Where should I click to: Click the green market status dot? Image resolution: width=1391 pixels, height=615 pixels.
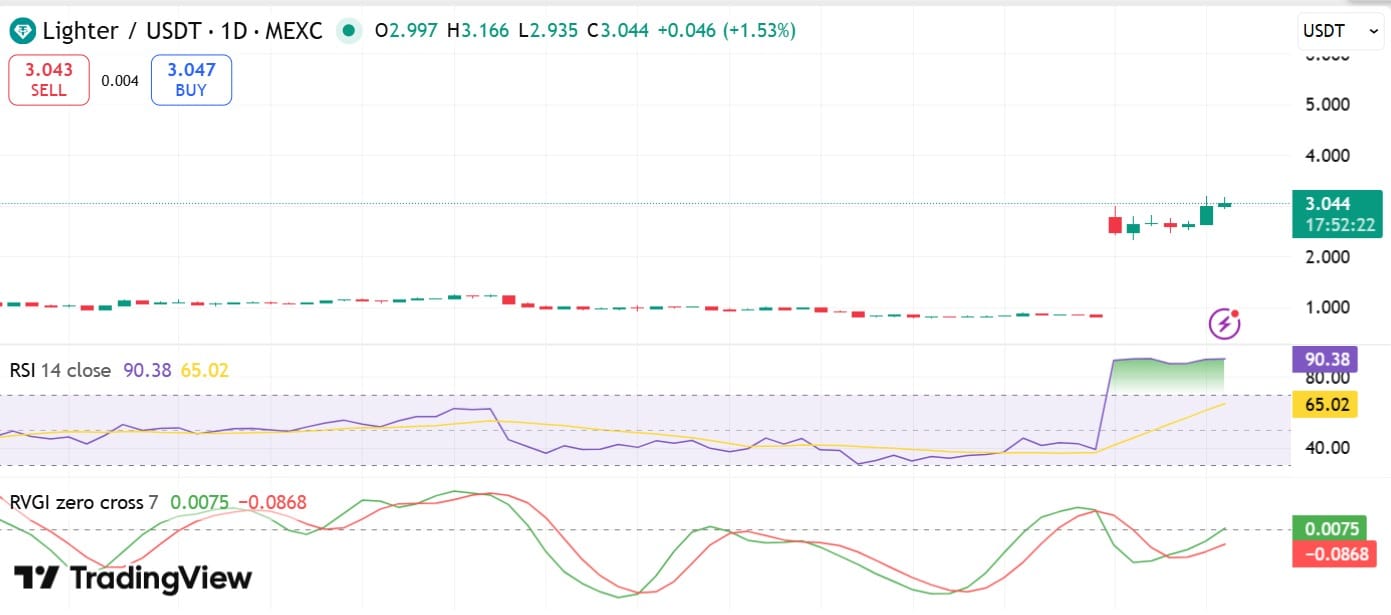[x=348, y=31]
